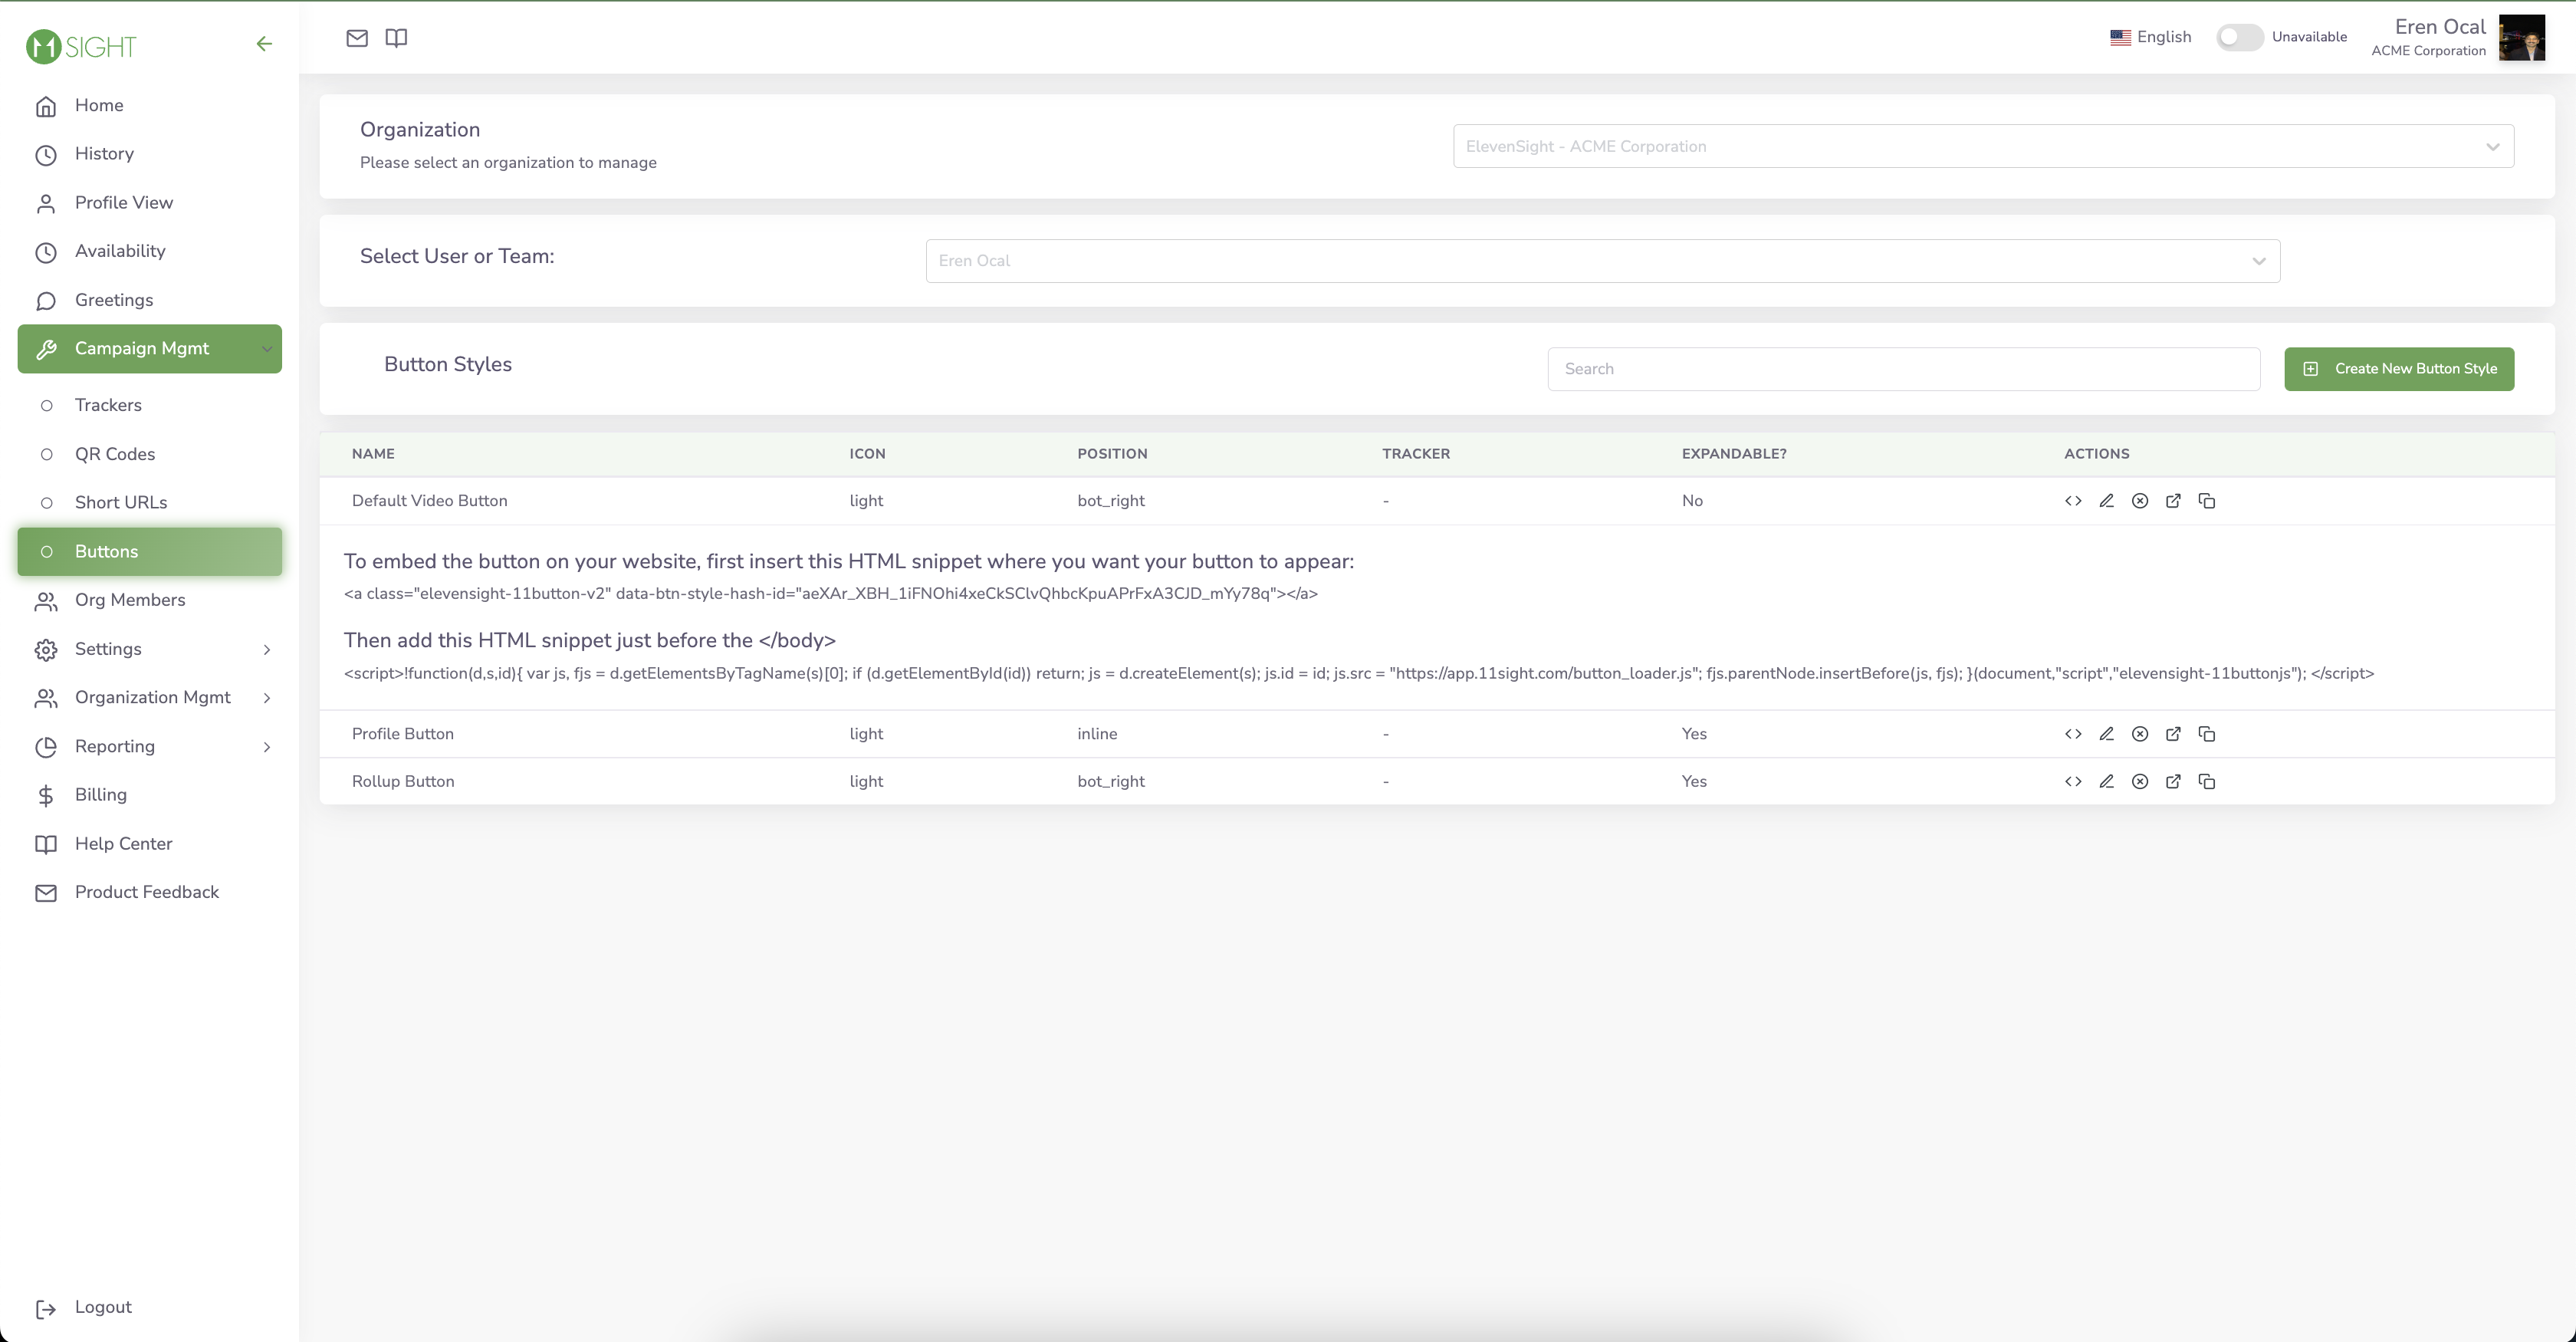This screenshot has height=1342, width=2576.
Task: Click the EXPANDABLE? column header
Action: tap(1734, 454)
